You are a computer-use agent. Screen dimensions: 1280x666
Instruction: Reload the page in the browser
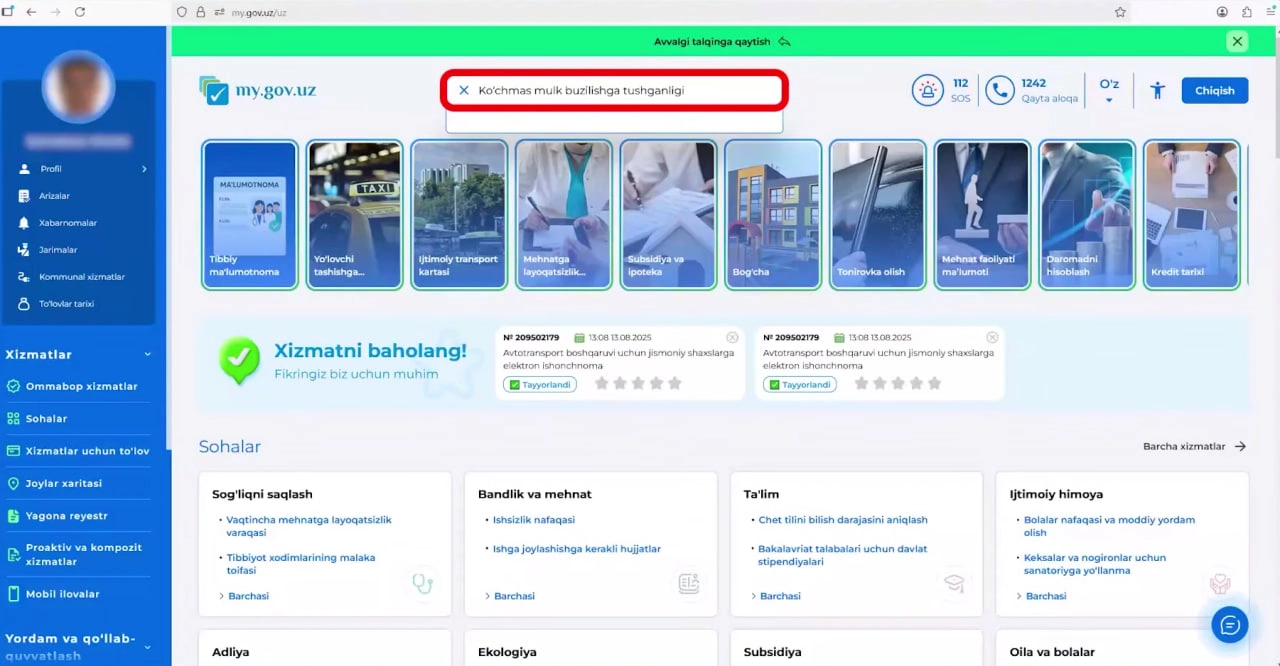point(80,12)
